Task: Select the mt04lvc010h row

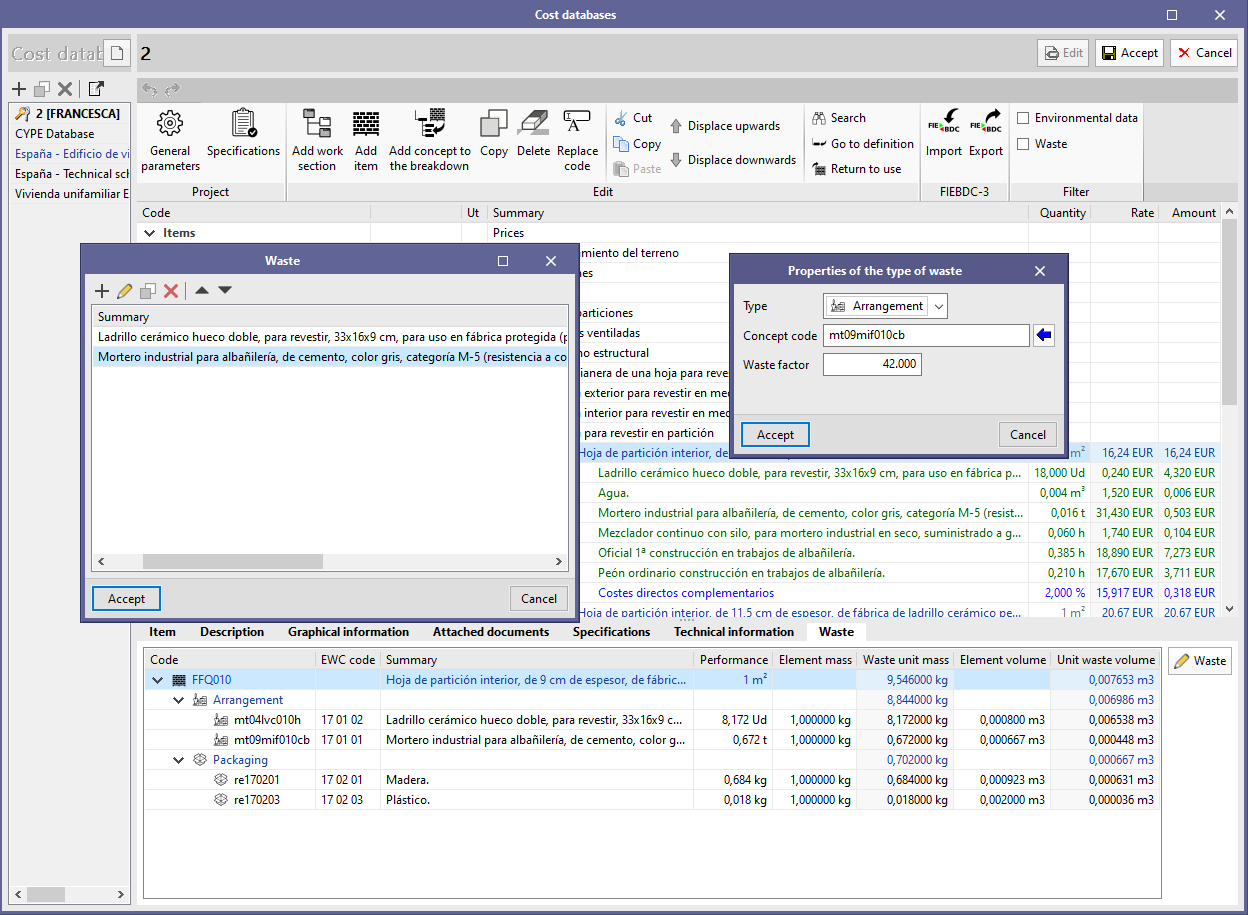Action: (652, 720)
